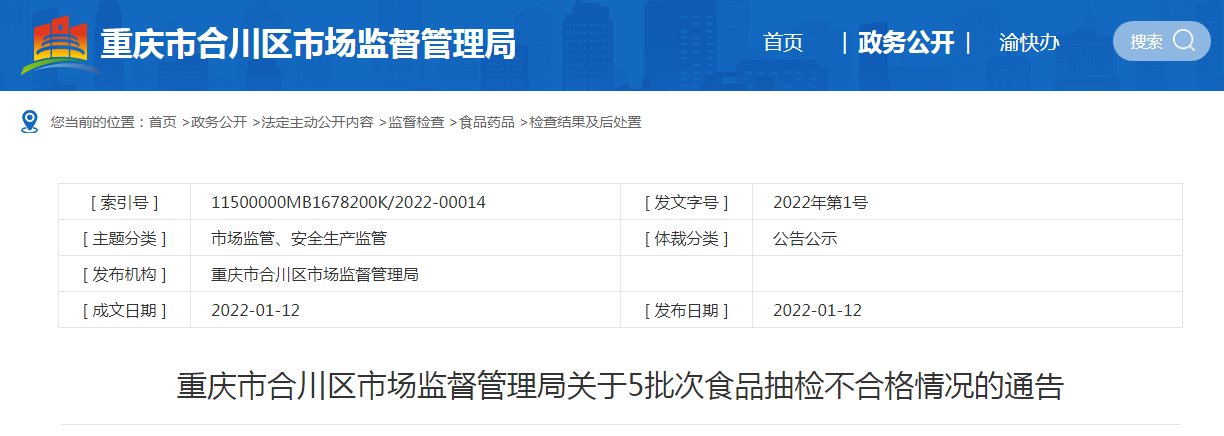The height and width of the screenshot is (436, 1224).
Task: Navigate to 监督检查 in the breadcrumb
Action: pyautogui.click(x=417, y=122)
